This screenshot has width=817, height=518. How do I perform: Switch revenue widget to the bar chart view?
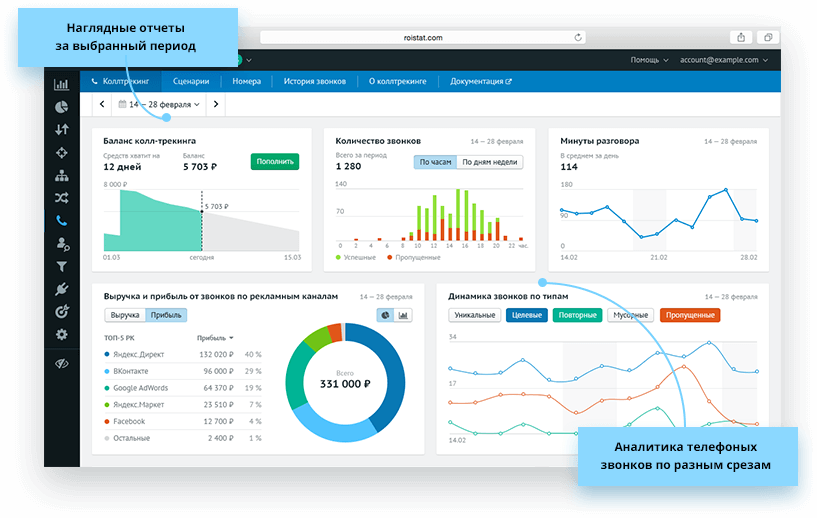[x=404, y=315]
